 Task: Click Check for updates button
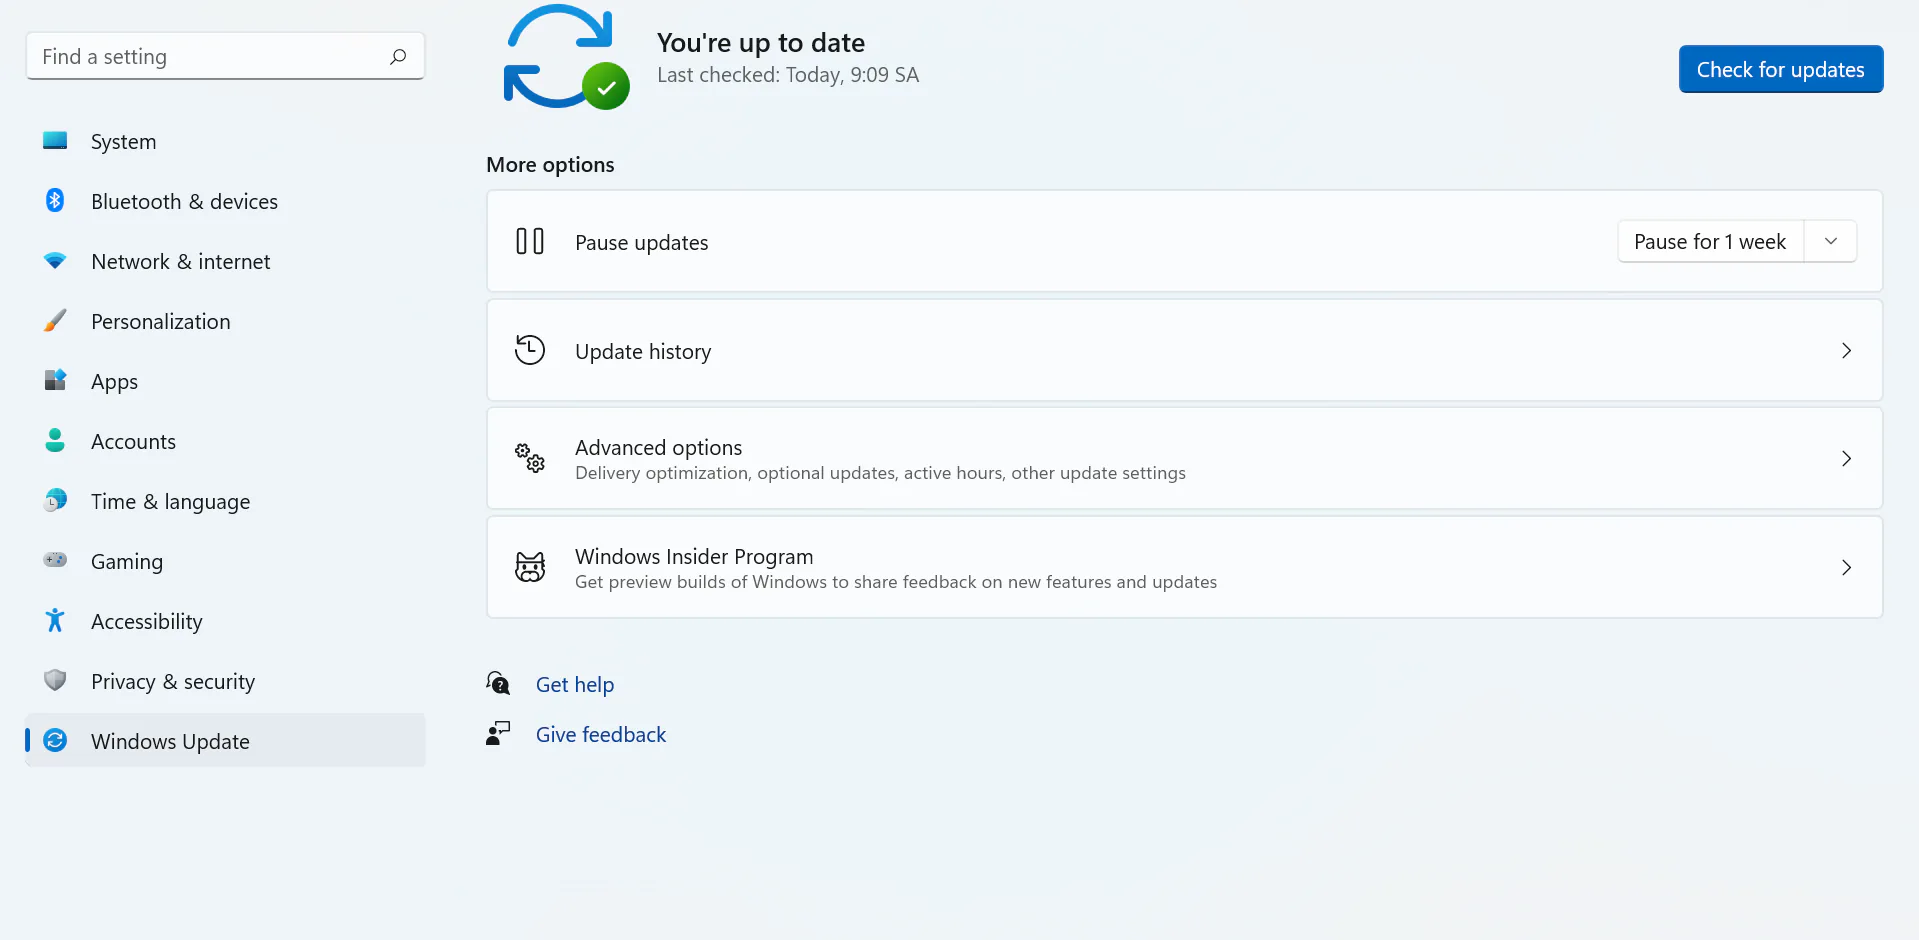(x=1780, y=69)
